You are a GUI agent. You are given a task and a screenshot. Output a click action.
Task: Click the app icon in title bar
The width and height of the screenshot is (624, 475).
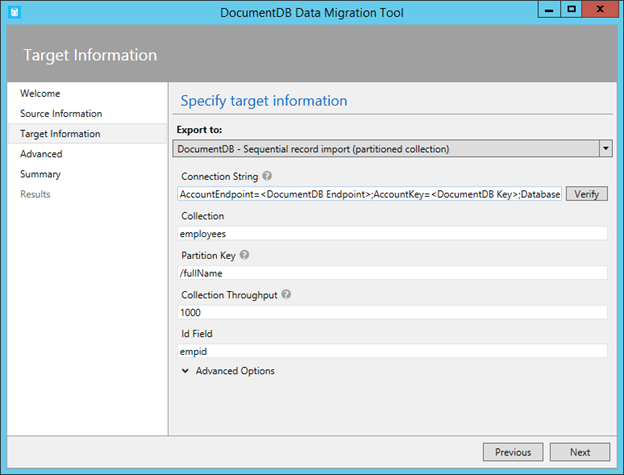click(x=13, y=12)
